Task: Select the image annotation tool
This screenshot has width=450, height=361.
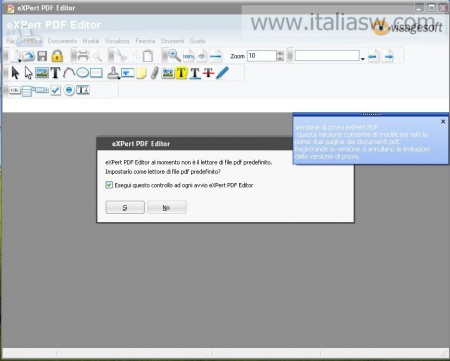Action: [x=168, y=73]
